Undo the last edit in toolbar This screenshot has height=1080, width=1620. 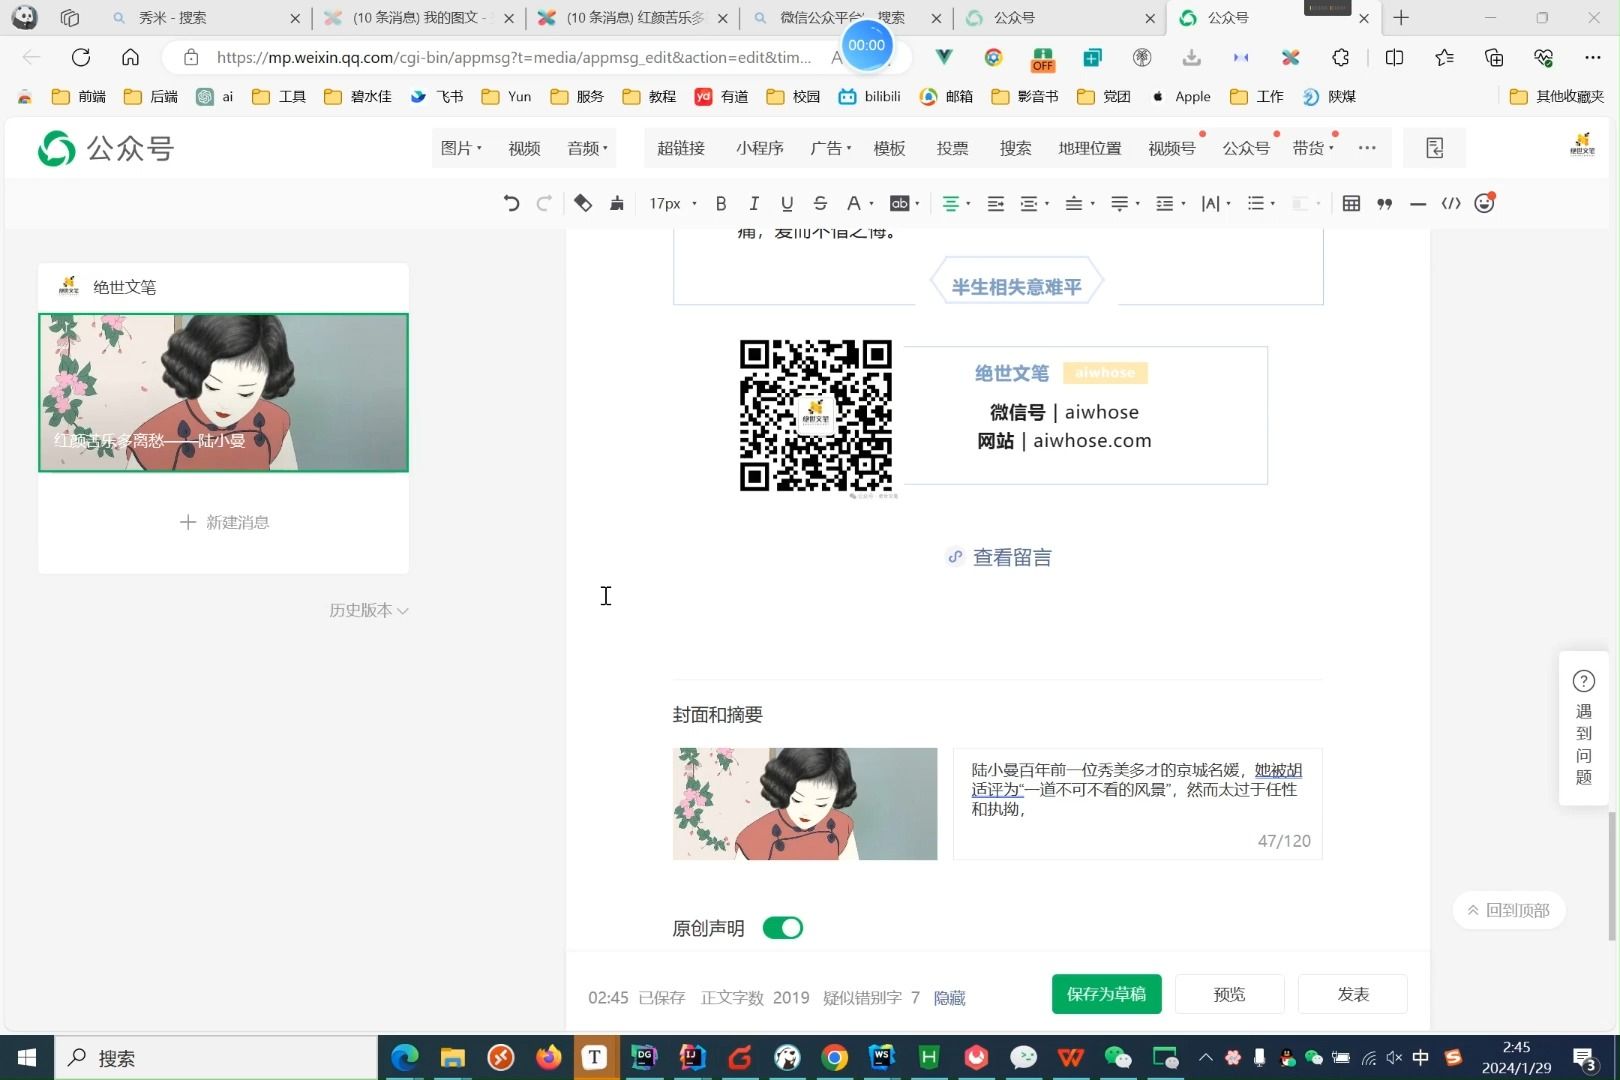click(x=511, y=203)
